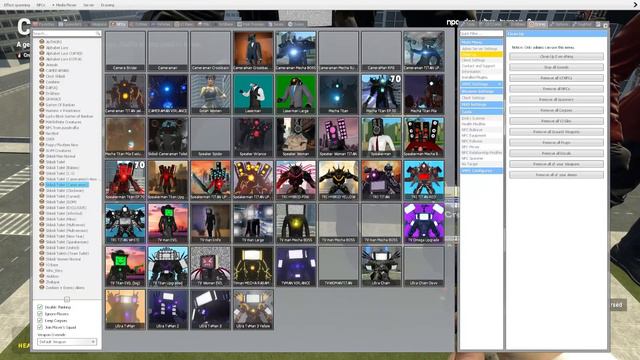The width and height of the screenshot is (640, 360).
Task: Select the Mecha Titan EP 70 icon
Action: click(x=381, y=94)
